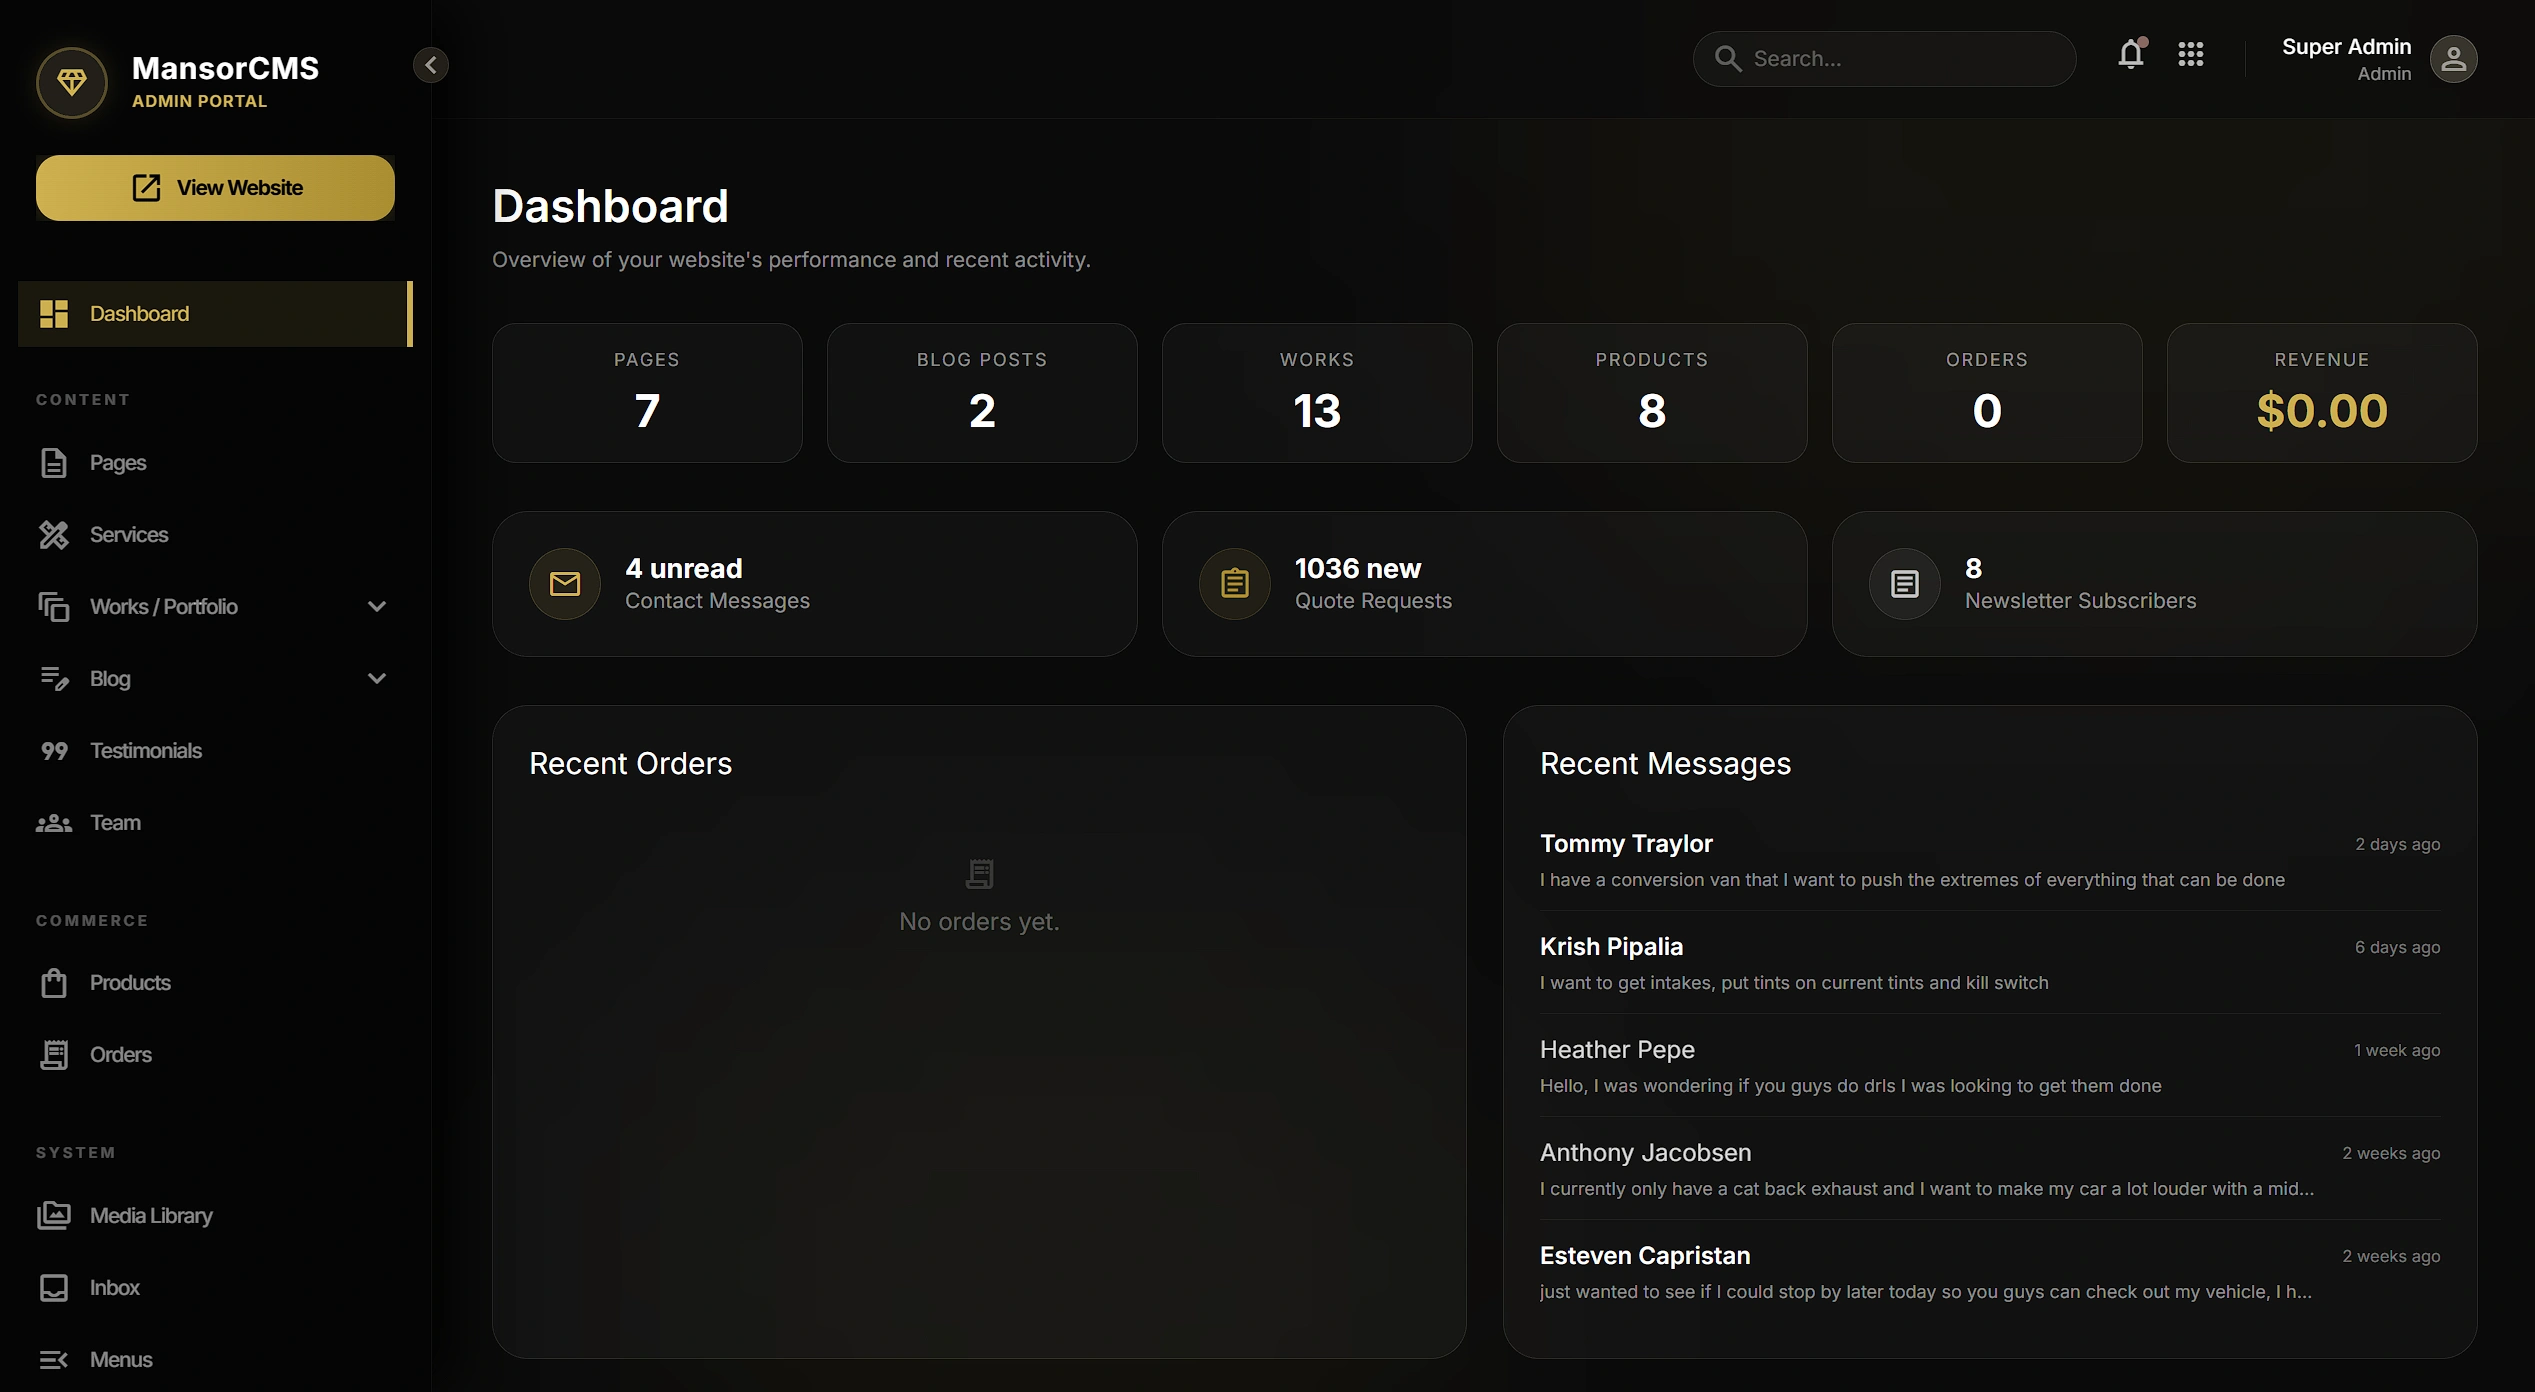Expand the Blog submenu chevron
Screen dimensions: 2535x1392
pyautogui.click(x=377, y=679)
